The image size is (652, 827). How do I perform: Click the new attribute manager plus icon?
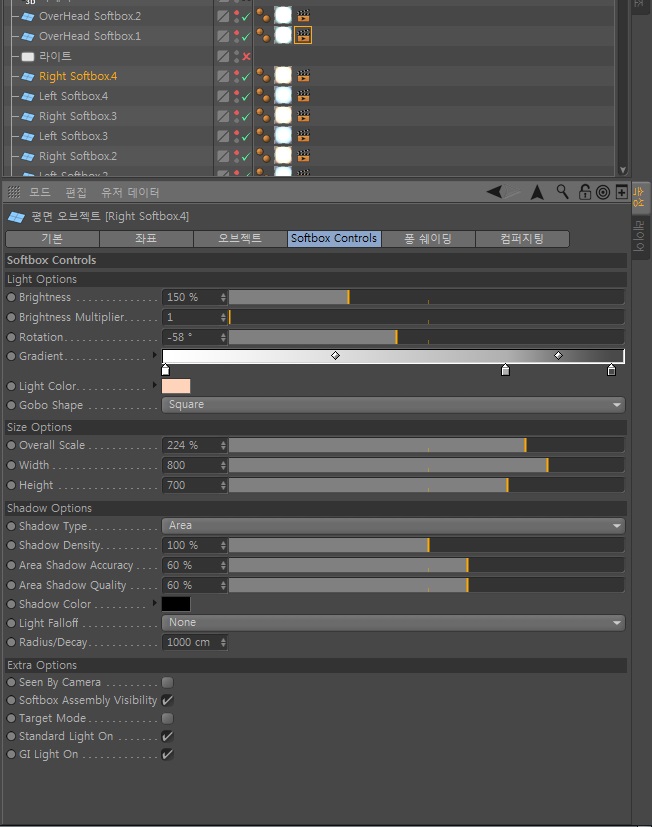coord(621,192)
